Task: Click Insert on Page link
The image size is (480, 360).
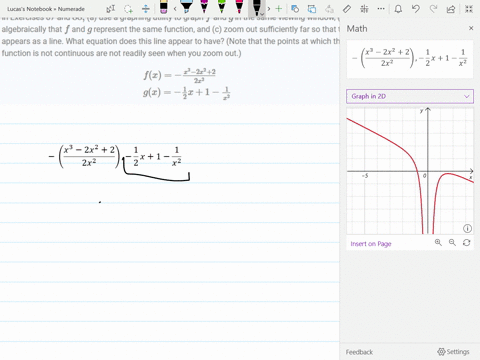Action: tap(371, 244)
